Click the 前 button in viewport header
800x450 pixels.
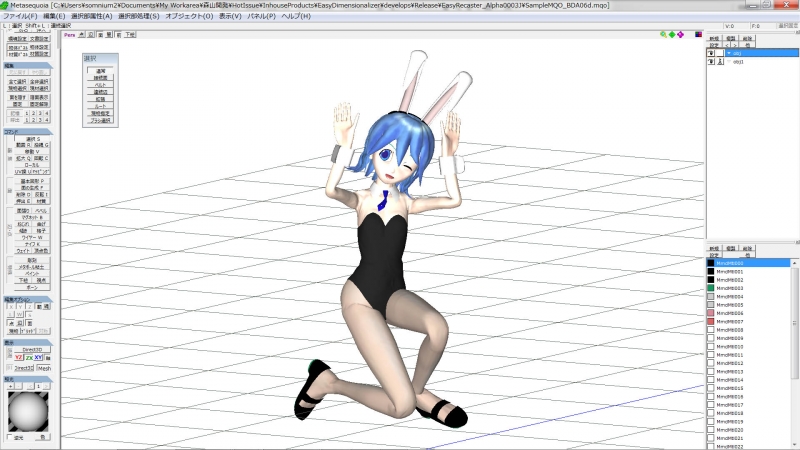[x=118, y=35]
